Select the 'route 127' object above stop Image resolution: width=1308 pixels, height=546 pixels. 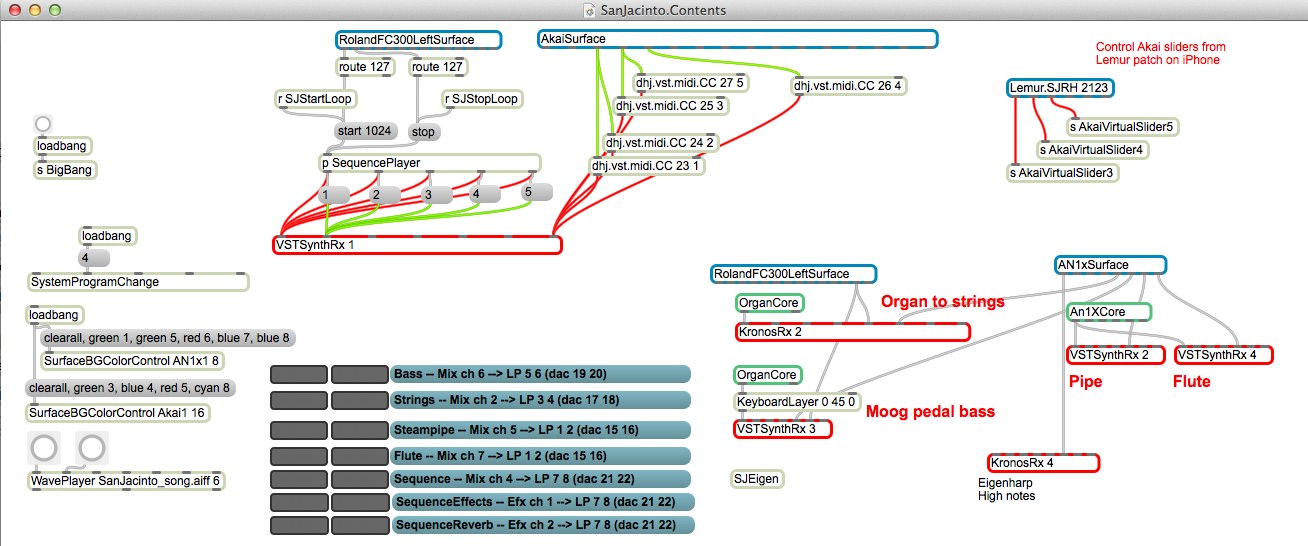[438, 68]
